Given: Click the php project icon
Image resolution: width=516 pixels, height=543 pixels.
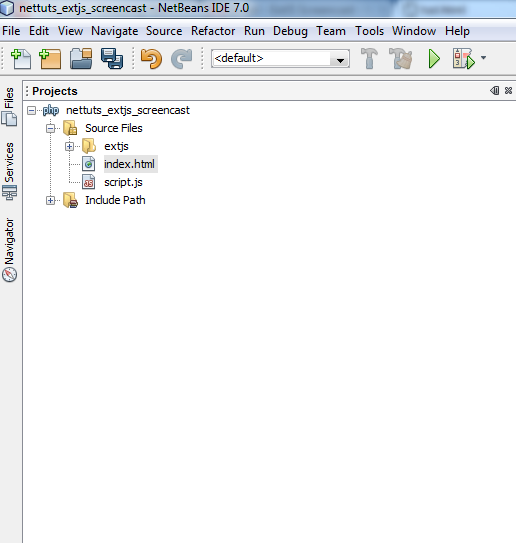Looking at the screenshot, I should click(51, 110).
